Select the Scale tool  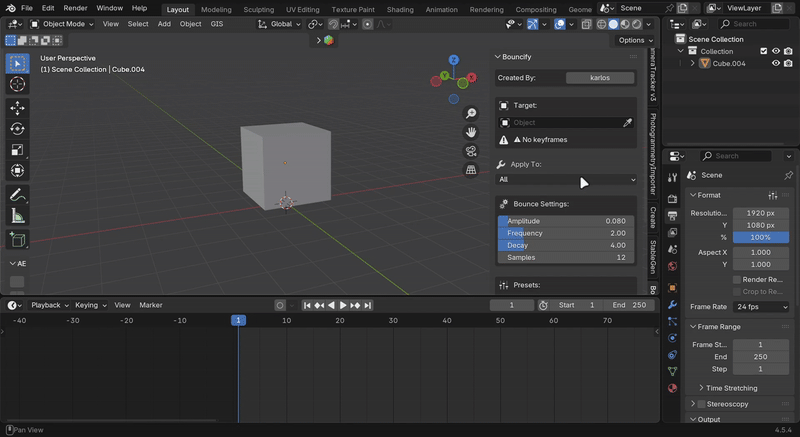(17, 150)
